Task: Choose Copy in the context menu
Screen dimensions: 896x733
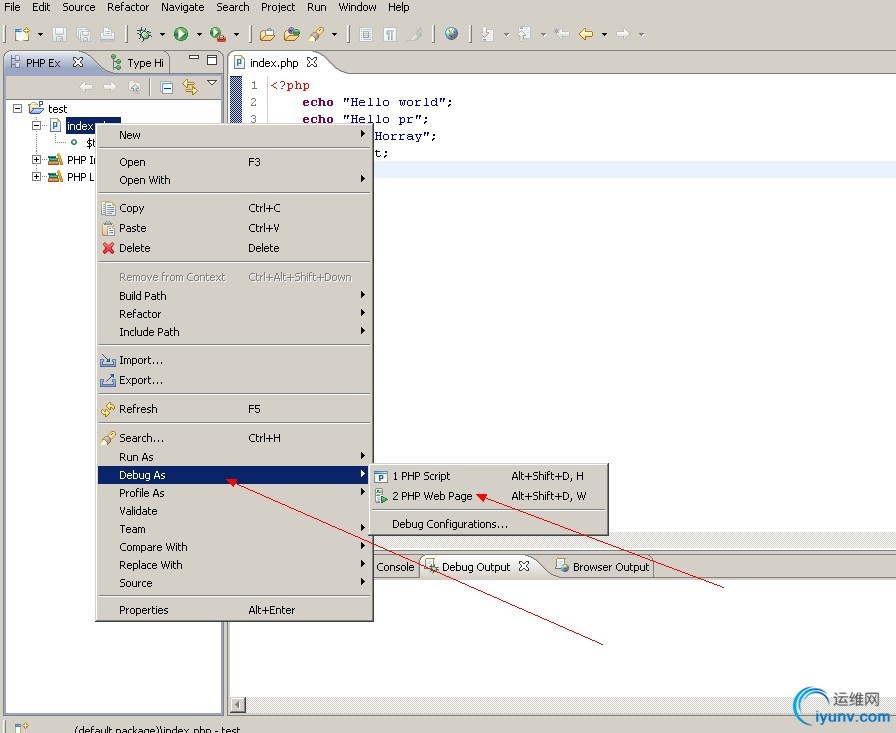Action: [234, 208]
